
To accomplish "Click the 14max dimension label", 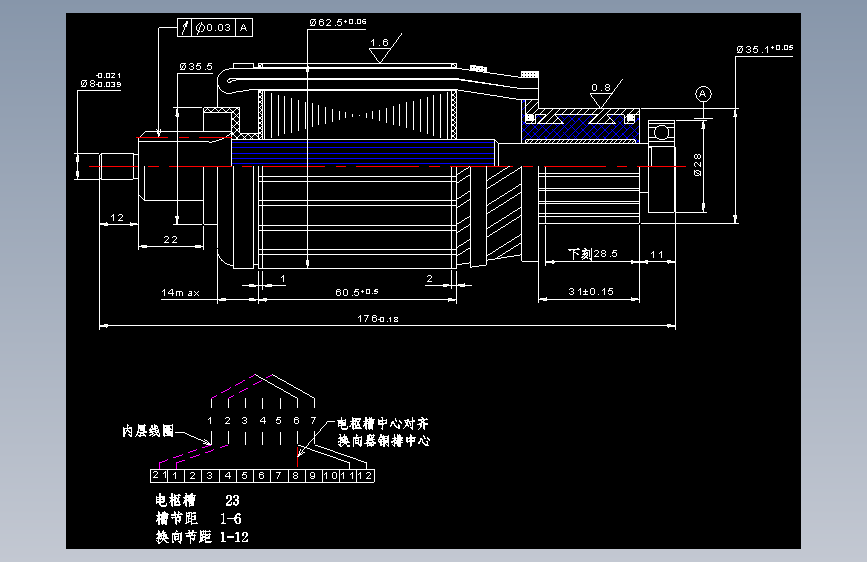I will pyautogui.click(x=180, y=293).
